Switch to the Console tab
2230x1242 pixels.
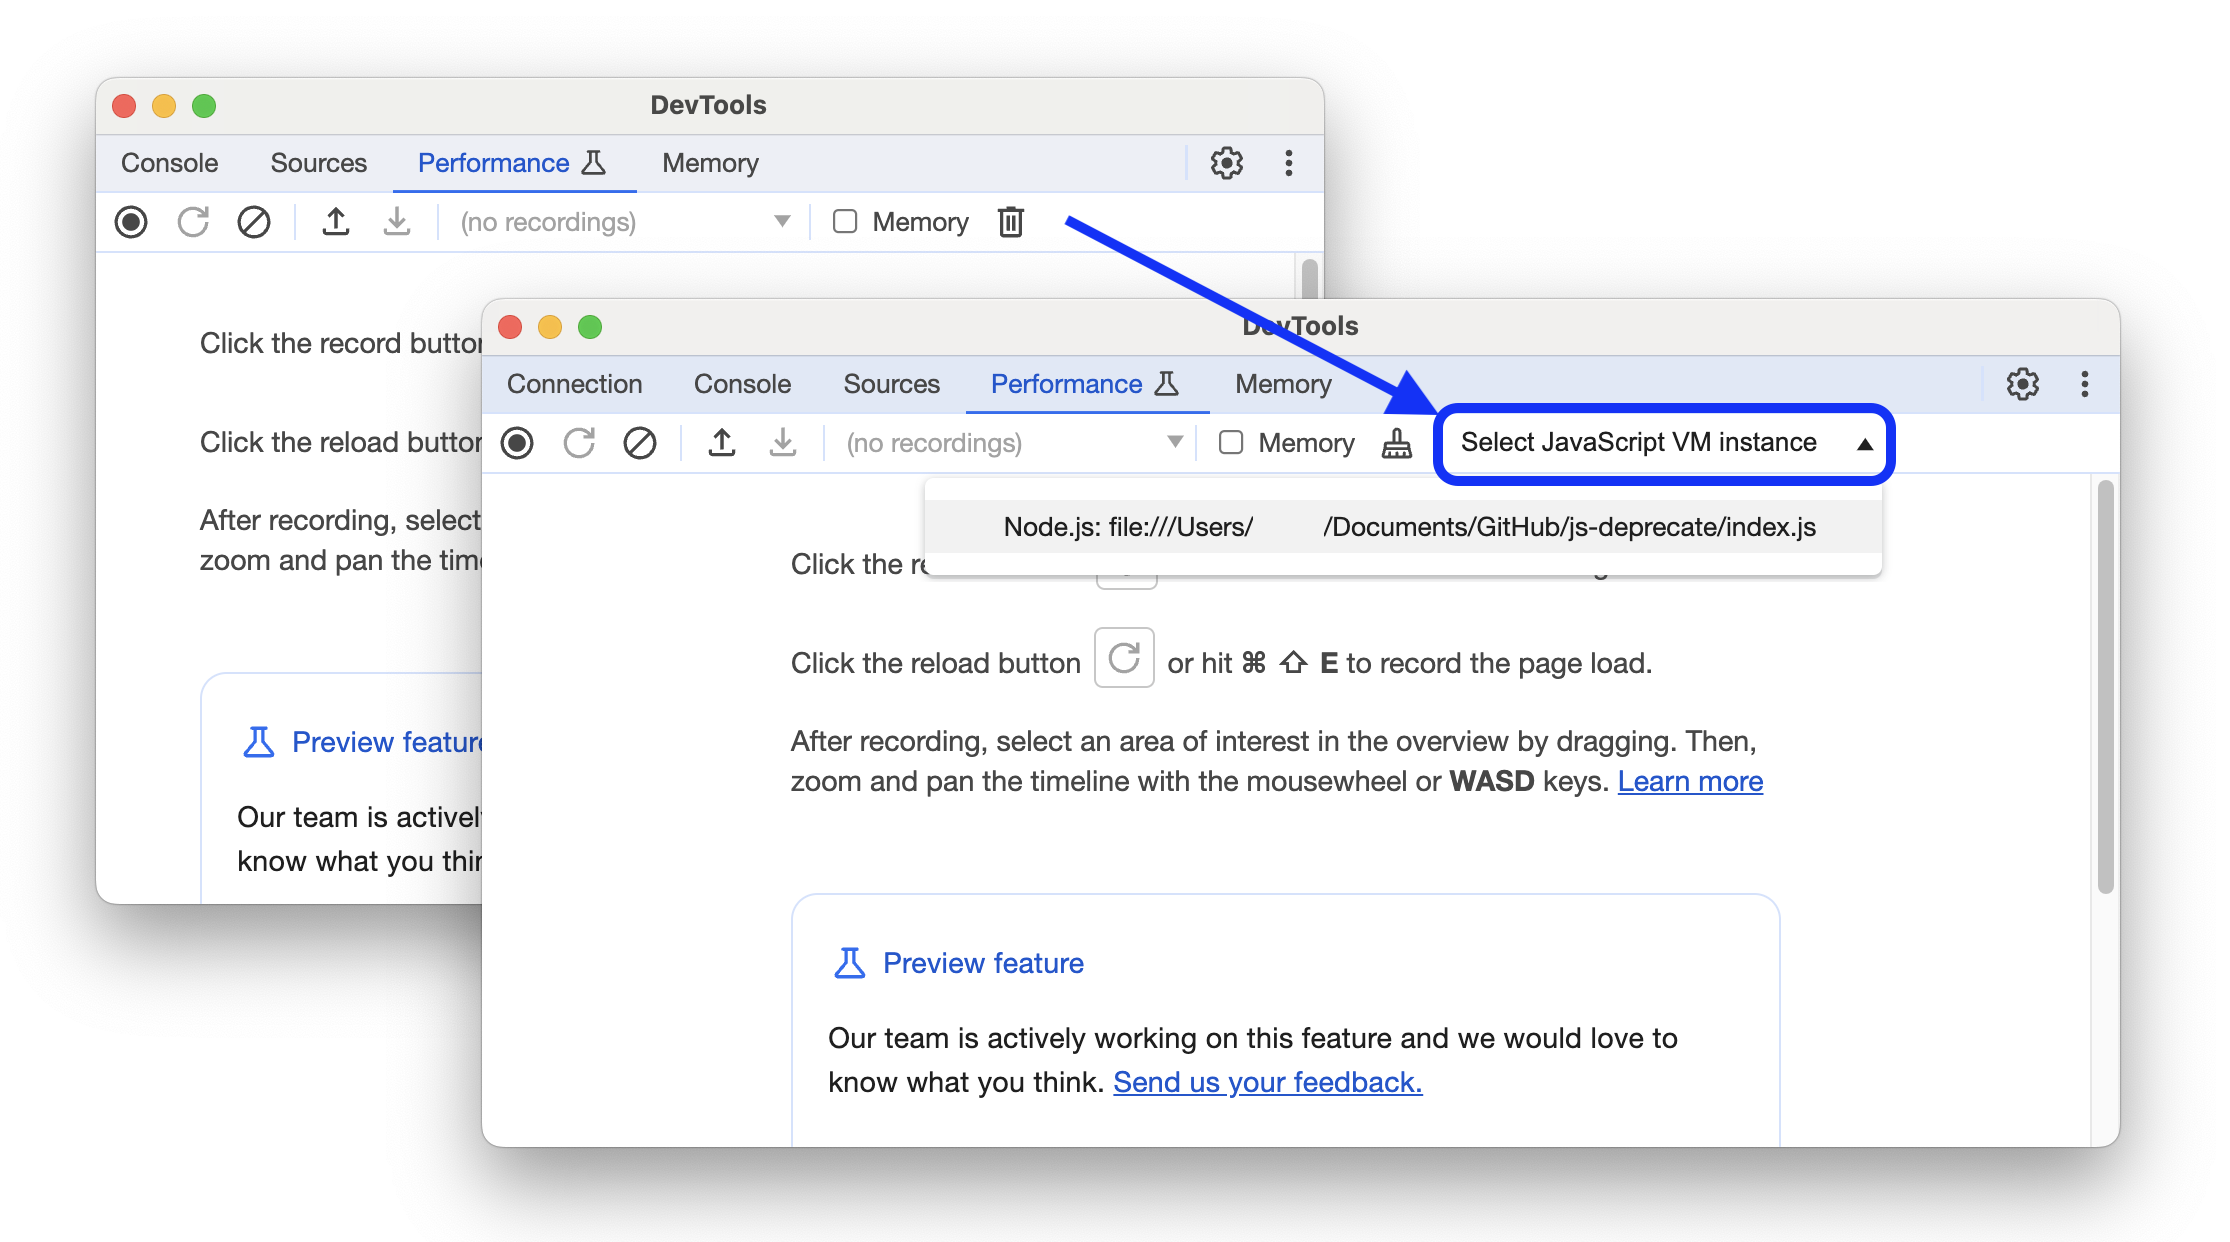(x=740, y=384)
